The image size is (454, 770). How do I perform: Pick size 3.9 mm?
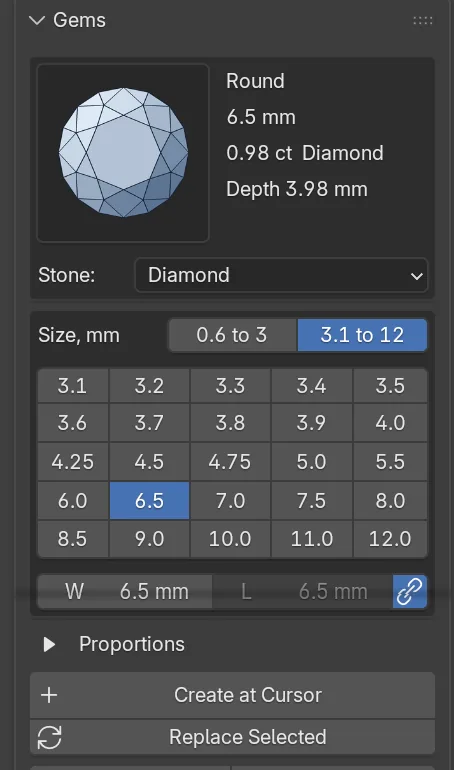311,423
